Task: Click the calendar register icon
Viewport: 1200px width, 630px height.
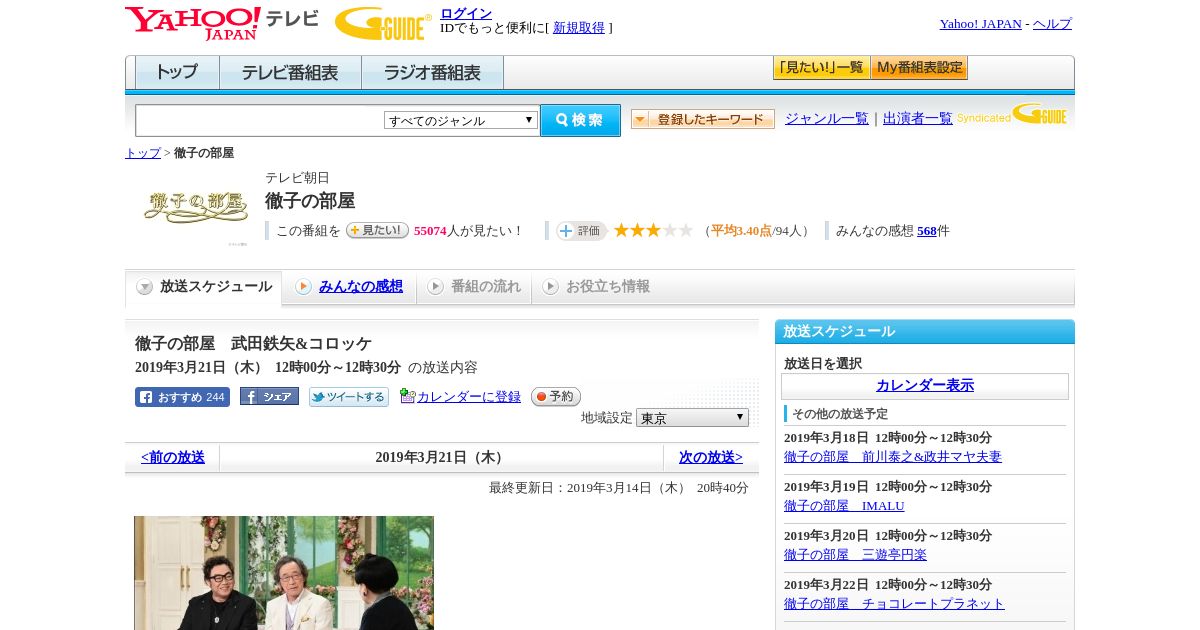Action: pos(407,396)
